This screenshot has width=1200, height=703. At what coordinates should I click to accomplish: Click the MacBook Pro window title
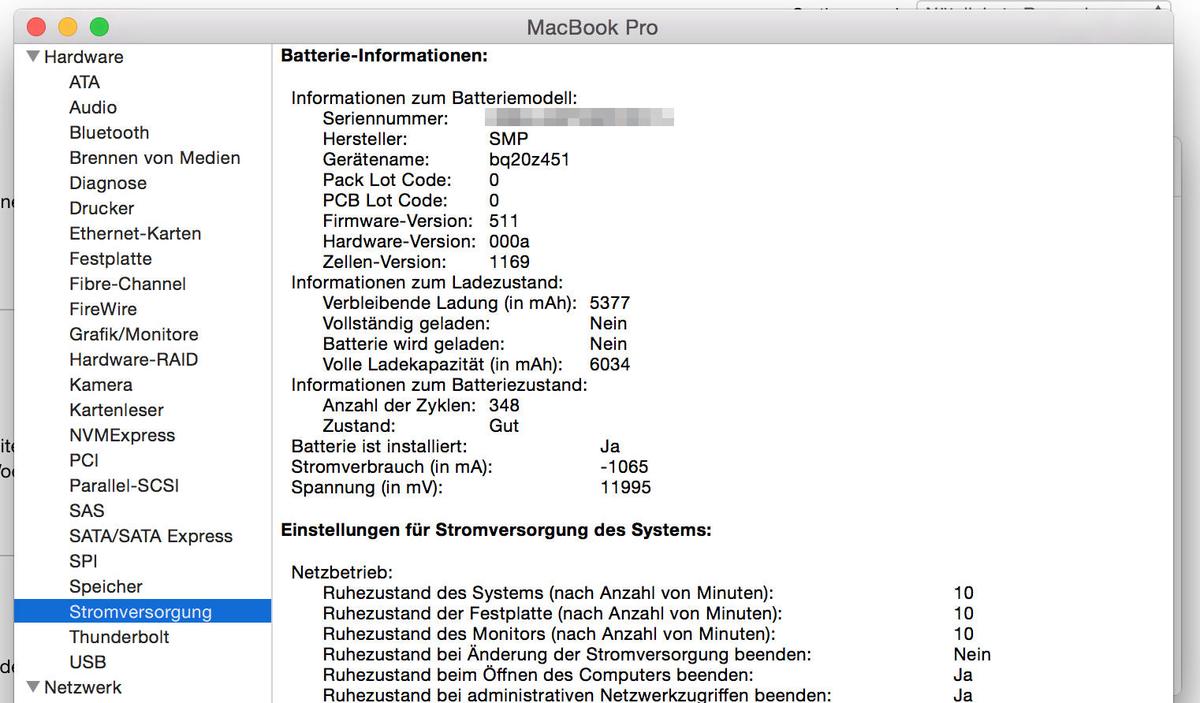(592, 27)
